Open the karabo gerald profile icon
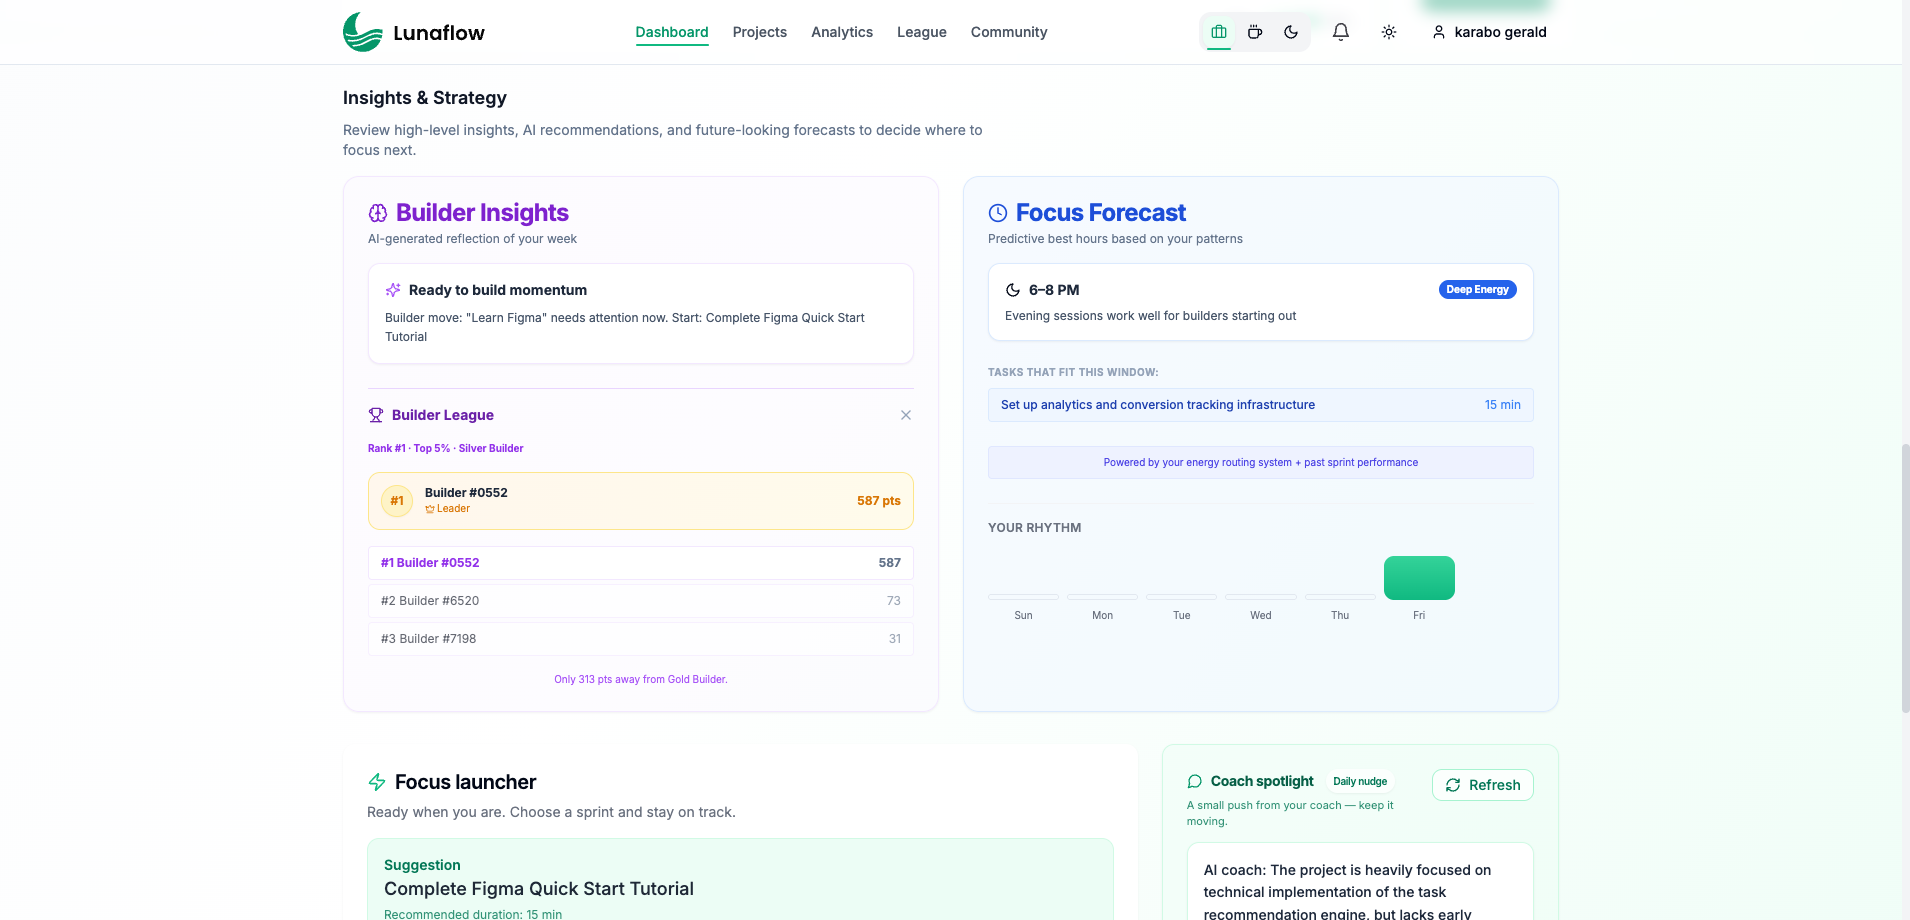 coord(1438,32)
